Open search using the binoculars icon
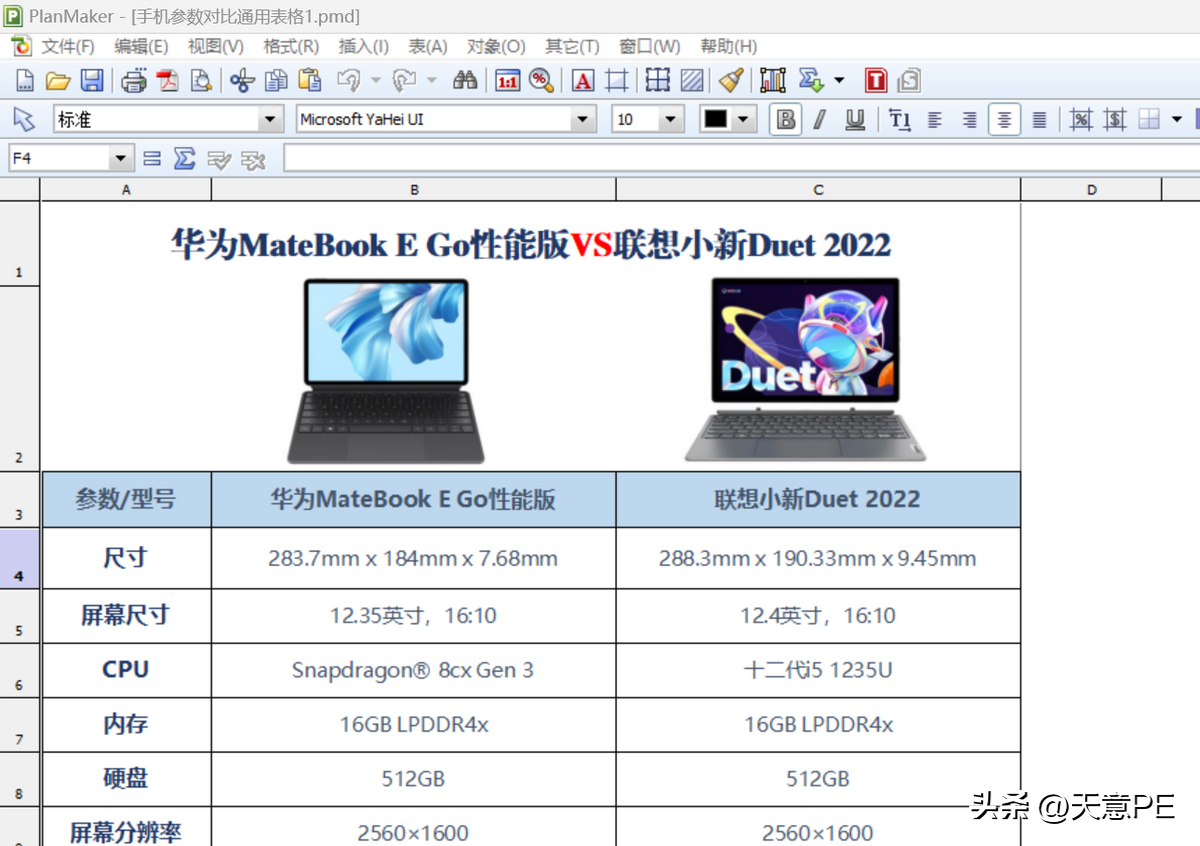Screen dimensions: 1200x846 coord(465,81)
